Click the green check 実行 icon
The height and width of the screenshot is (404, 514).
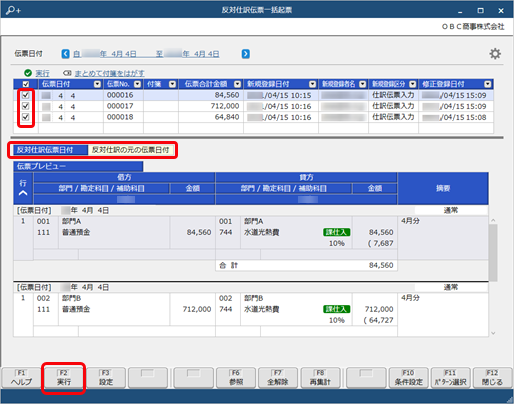[x=28, y=73]
